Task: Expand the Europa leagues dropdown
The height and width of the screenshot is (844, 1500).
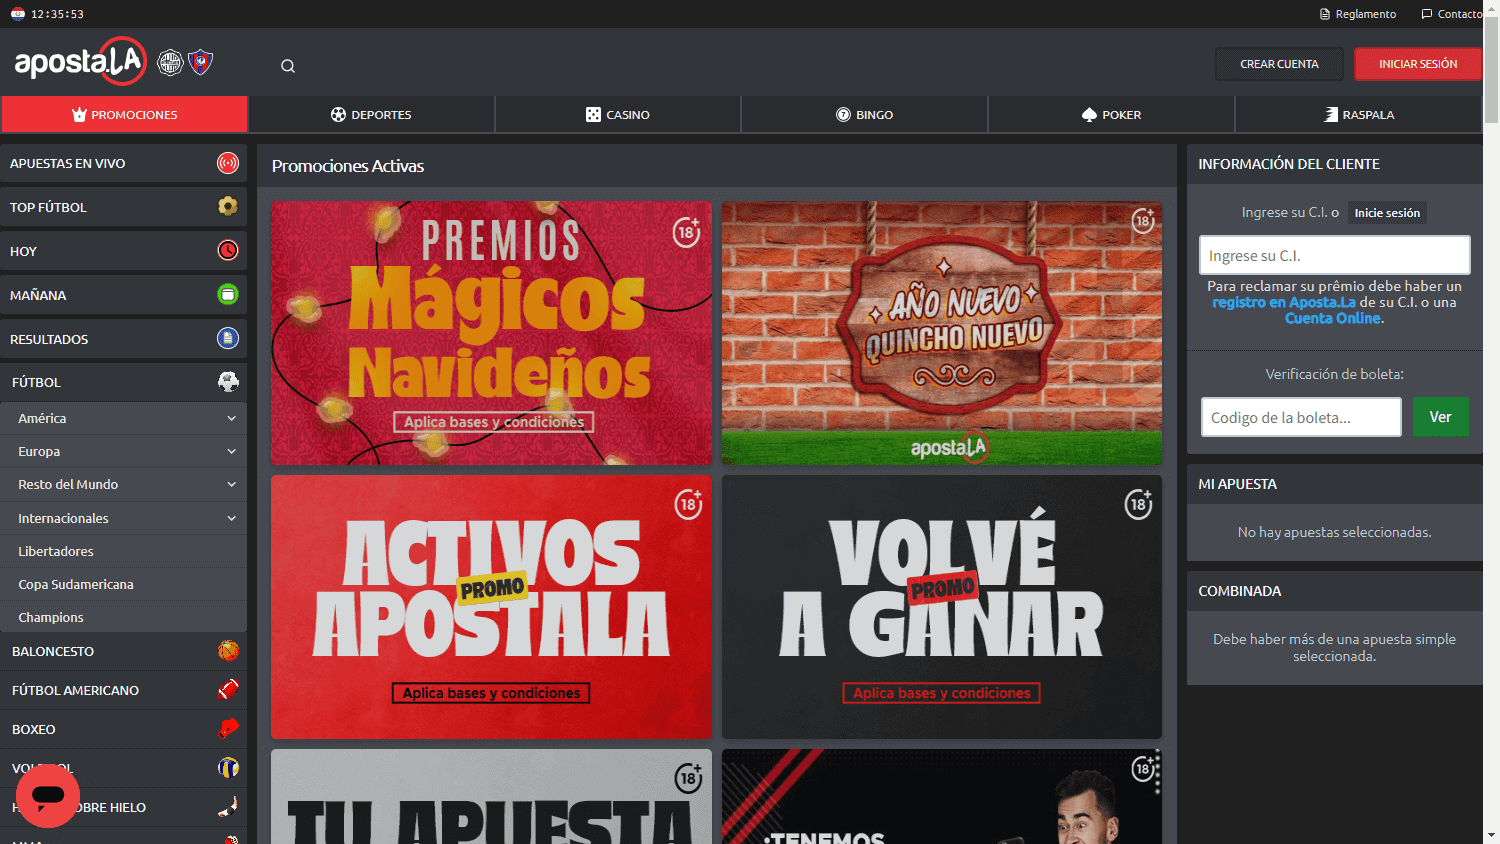Action: [x=231, y=452]
